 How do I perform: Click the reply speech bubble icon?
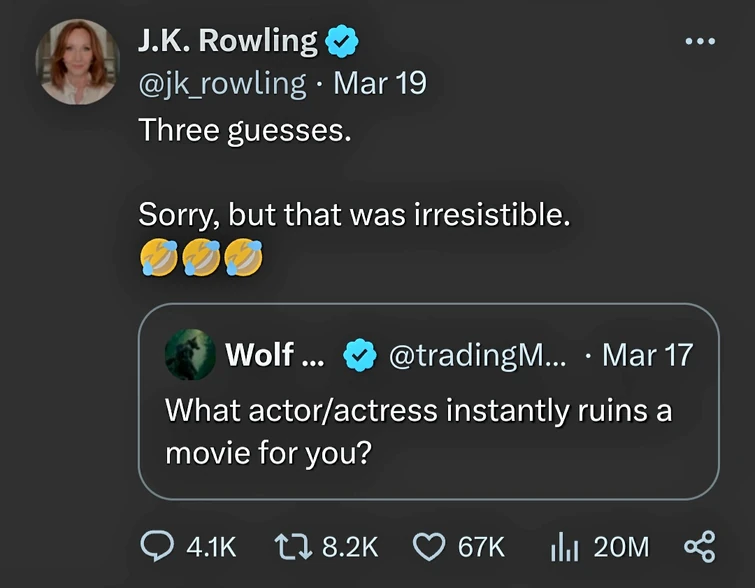(155, 546)
